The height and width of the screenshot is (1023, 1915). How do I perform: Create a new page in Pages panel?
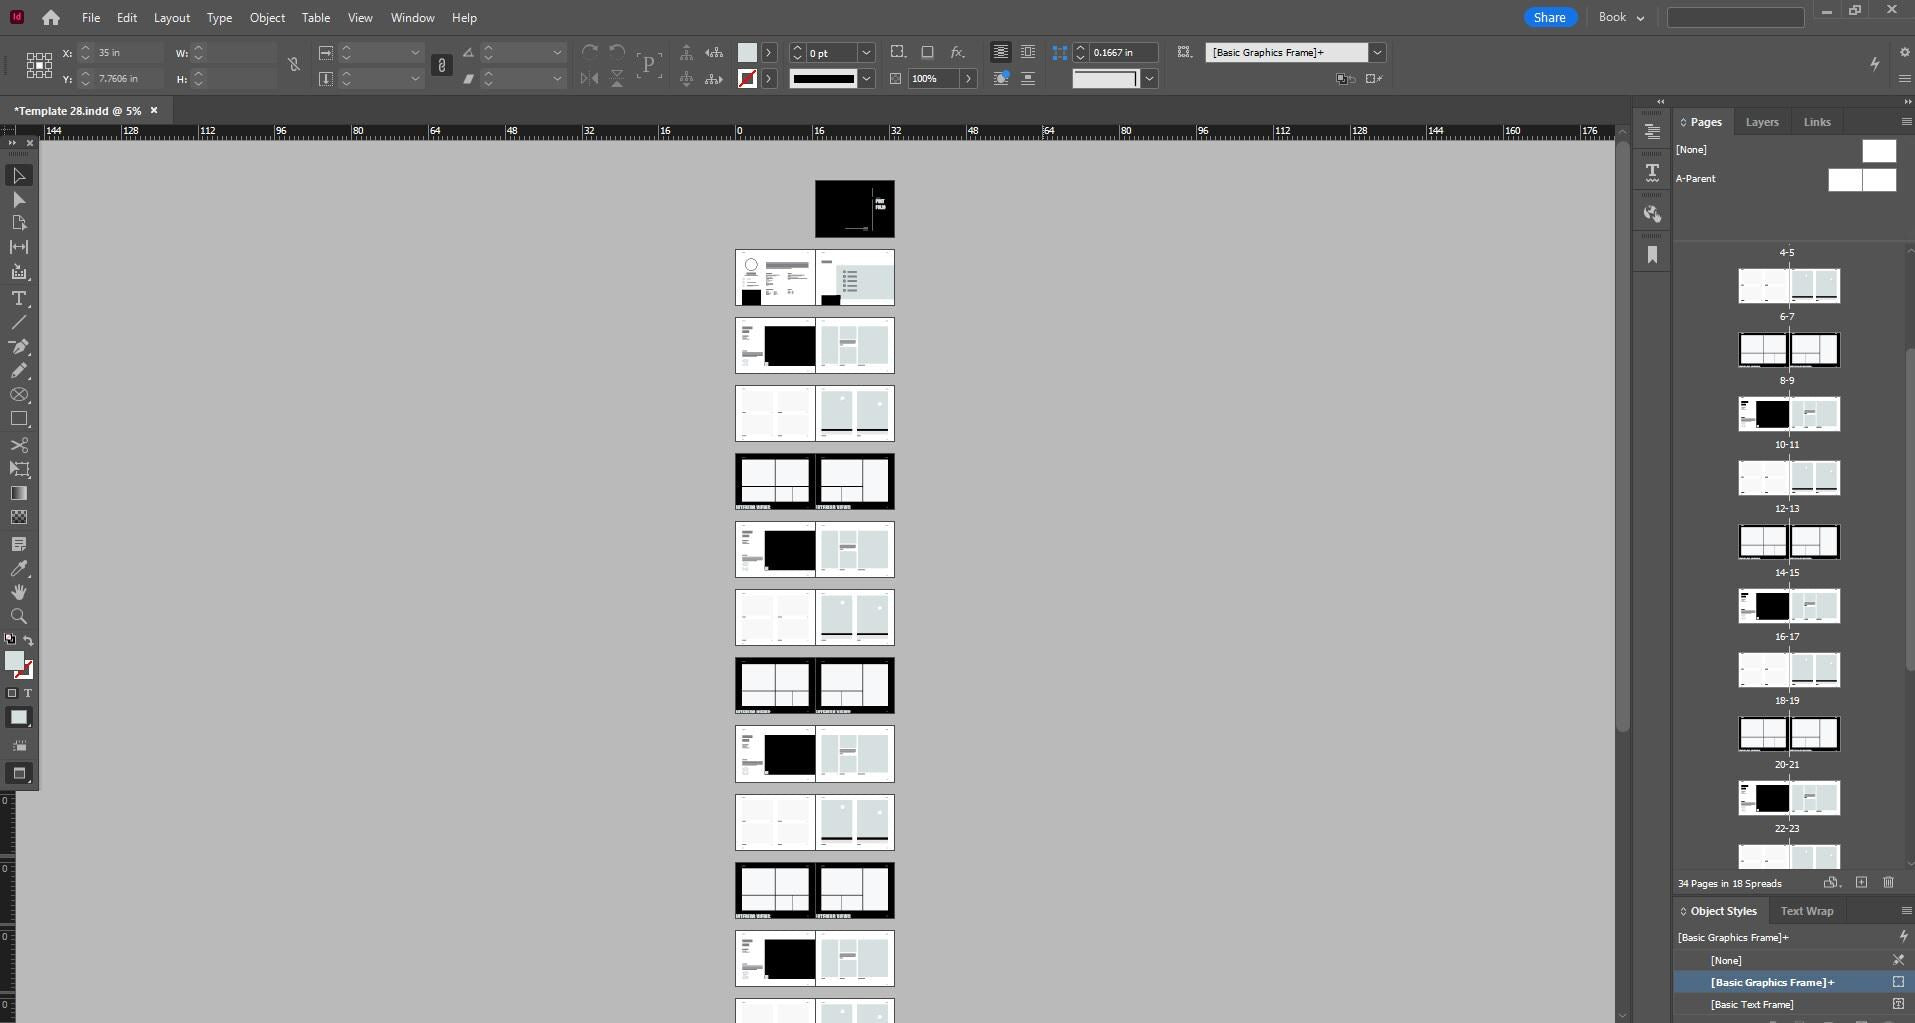coord(1861,883)
